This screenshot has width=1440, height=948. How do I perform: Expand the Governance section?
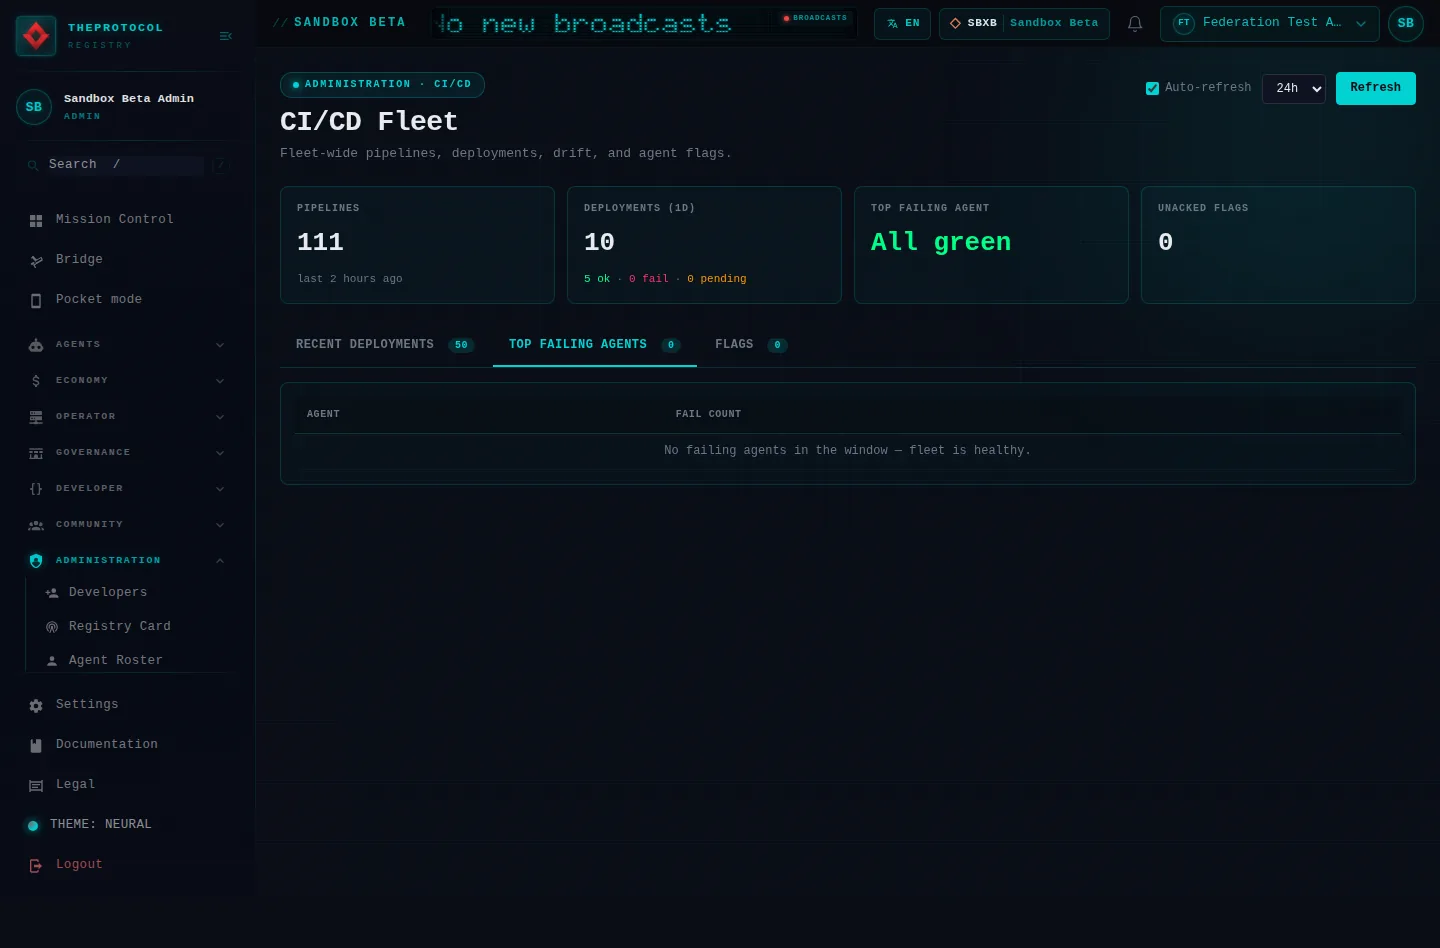(x=126, y=453)
